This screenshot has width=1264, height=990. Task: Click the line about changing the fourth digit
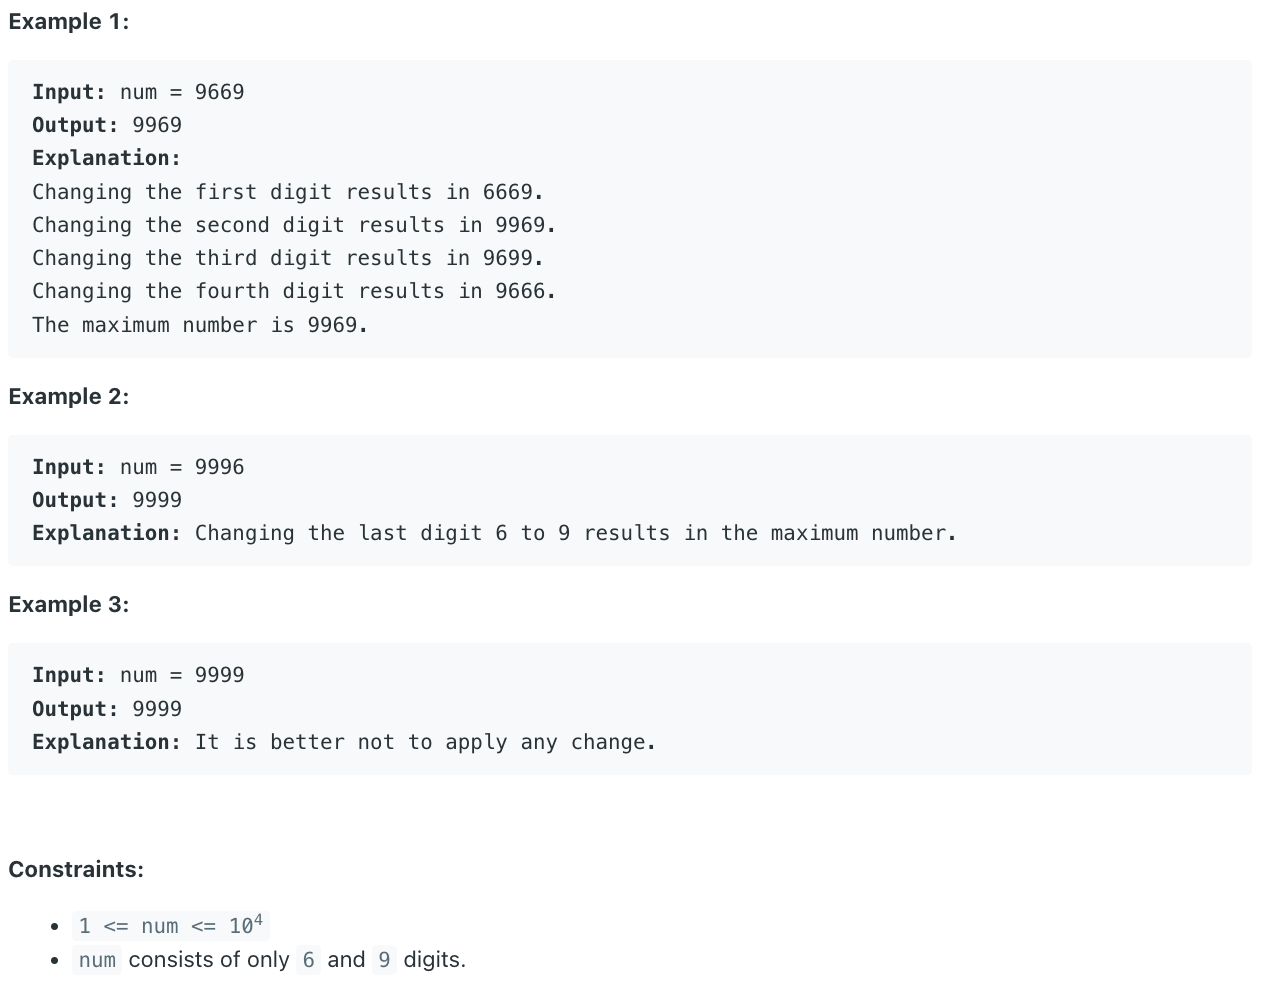tap(294, 291)
